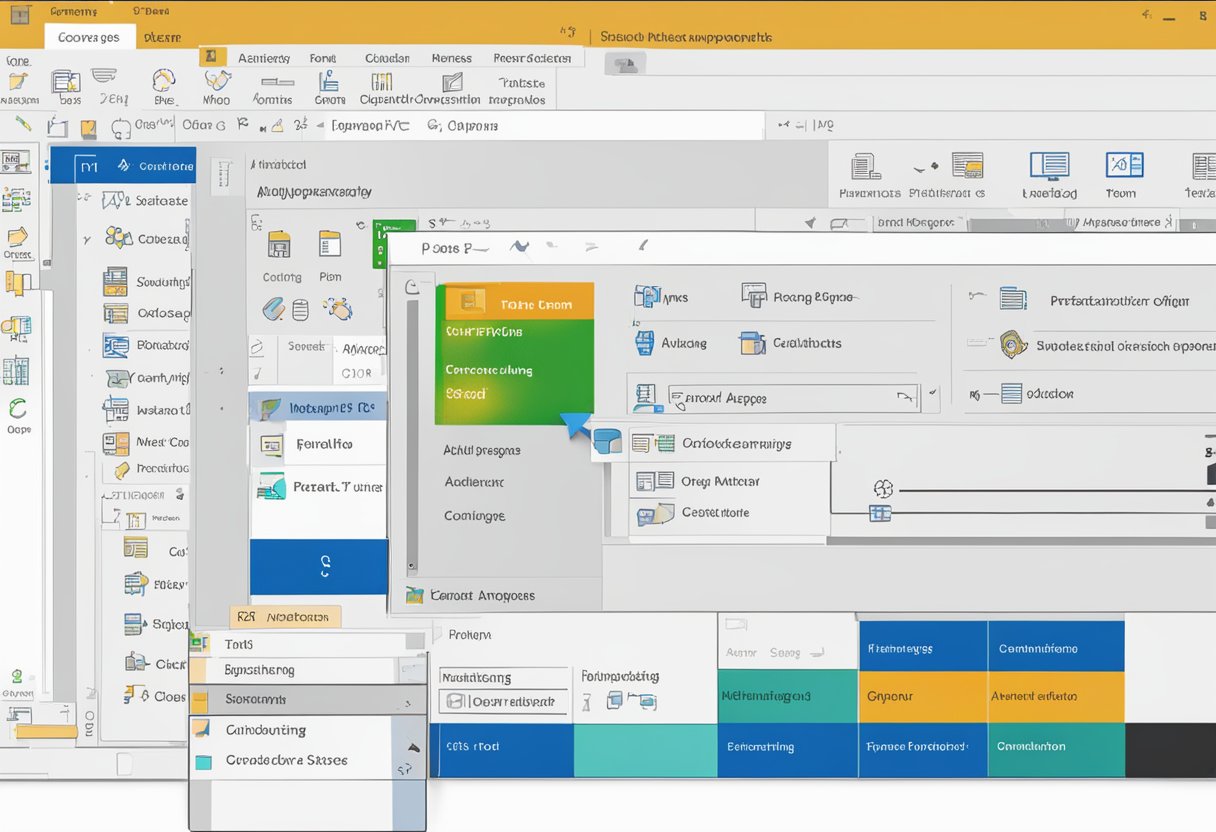Click the Links icon at top of right panel

[x=649, y=297]
